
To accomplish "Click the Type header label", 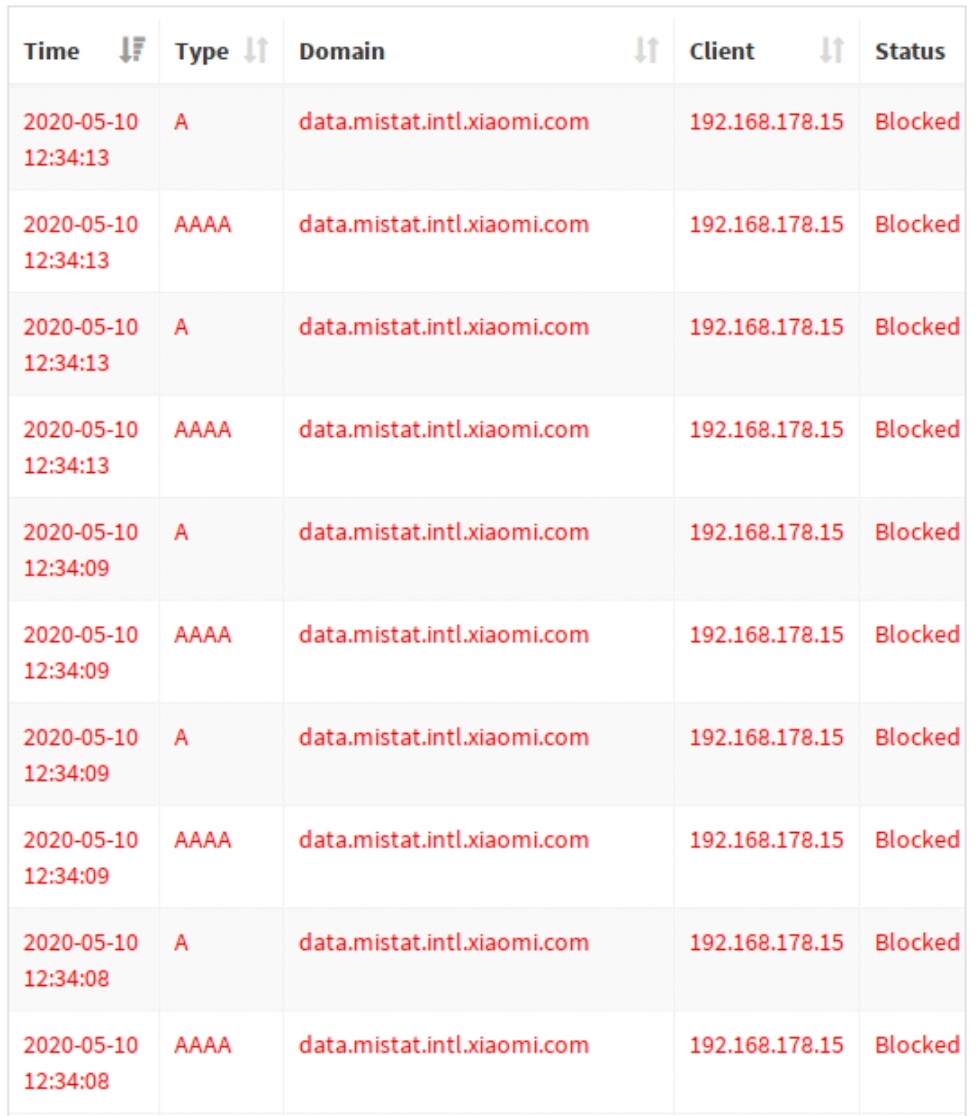I will tap(202, 52).
